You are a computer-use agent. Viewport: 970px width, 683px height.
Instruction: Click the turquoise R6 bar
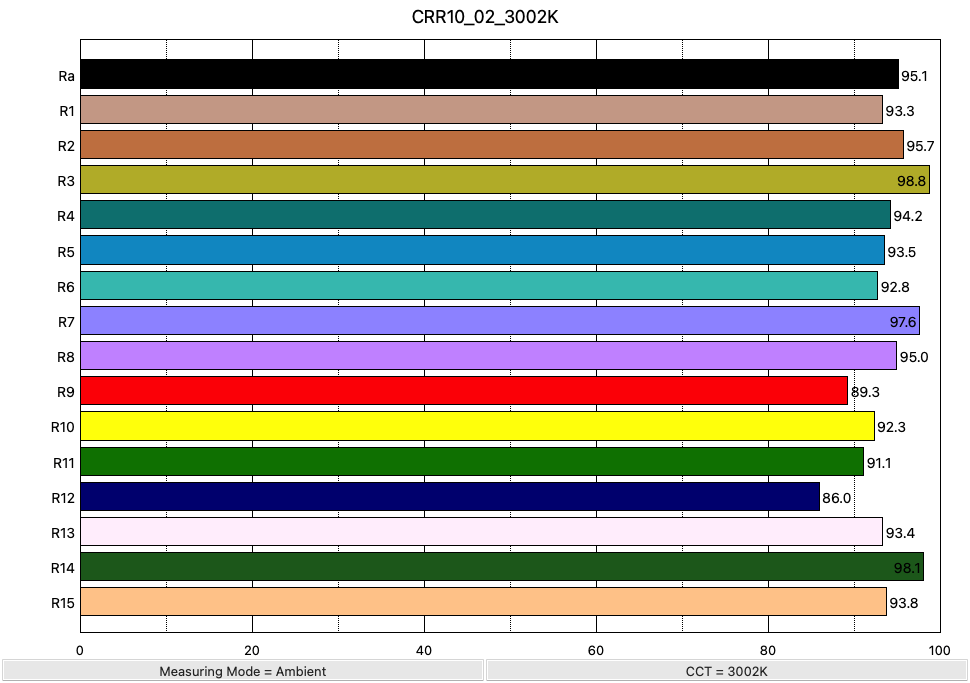tap(479, 285)
